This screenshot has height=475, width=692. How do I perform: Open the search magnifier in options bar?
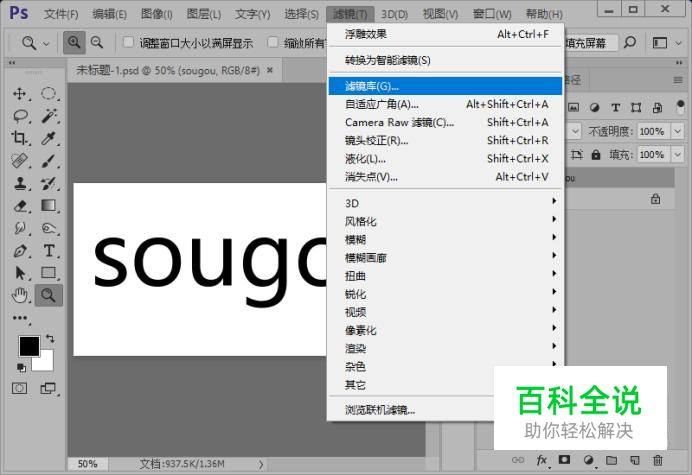click(630, 42)
